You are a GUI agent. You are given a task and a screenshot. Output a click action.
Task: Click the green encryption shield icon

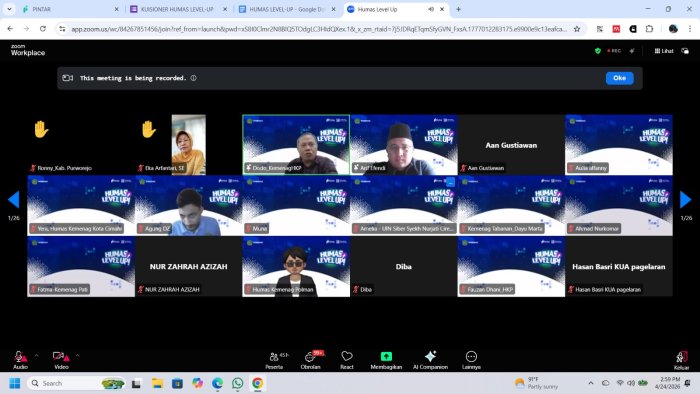(598, 51)
